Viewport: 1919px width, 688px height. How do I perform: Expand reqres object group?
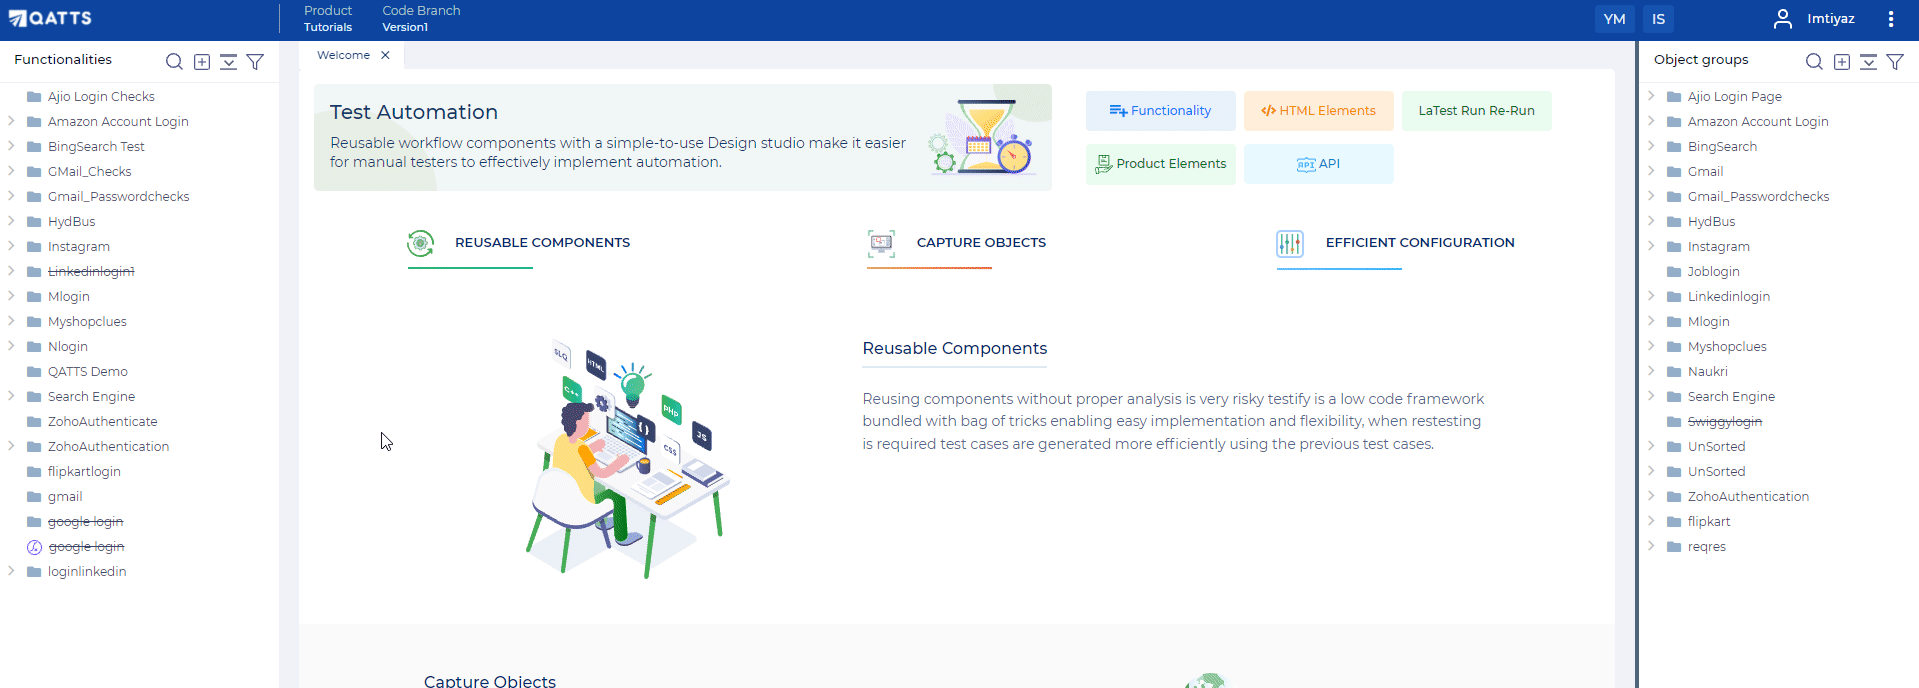click(x=1651, y=546)
